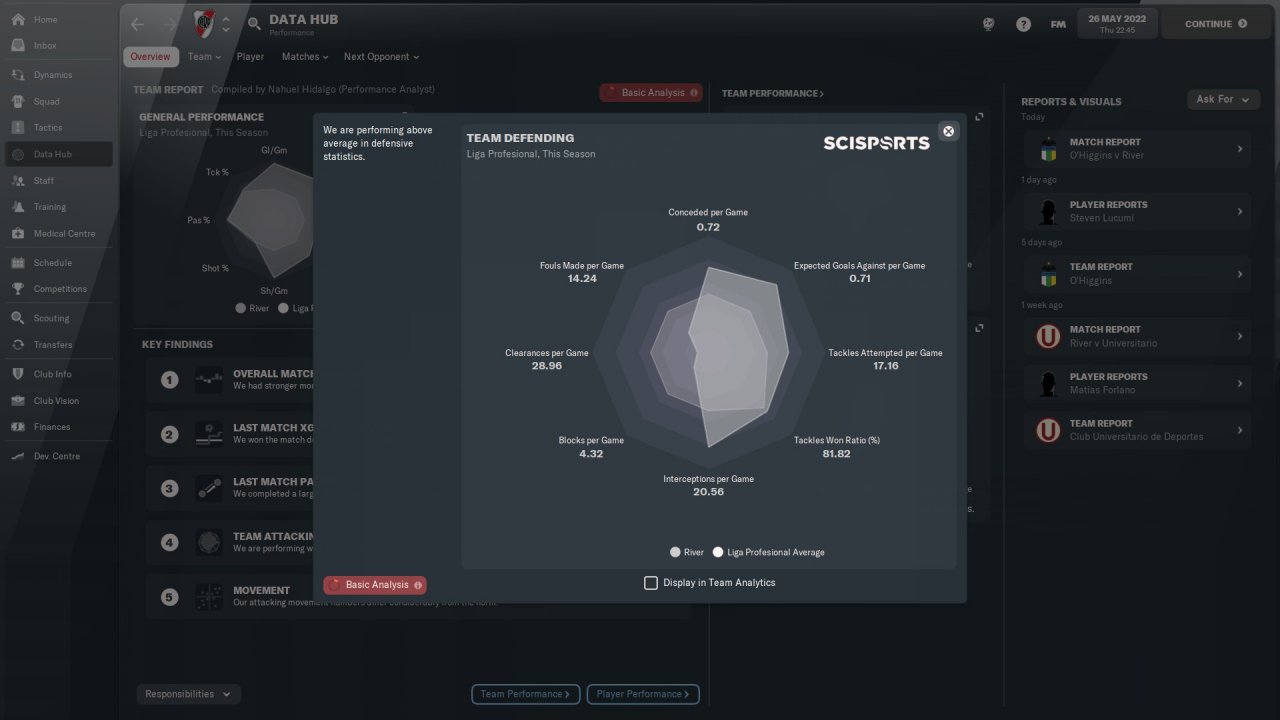Toggle Liga Profesional Average legend

769,552
